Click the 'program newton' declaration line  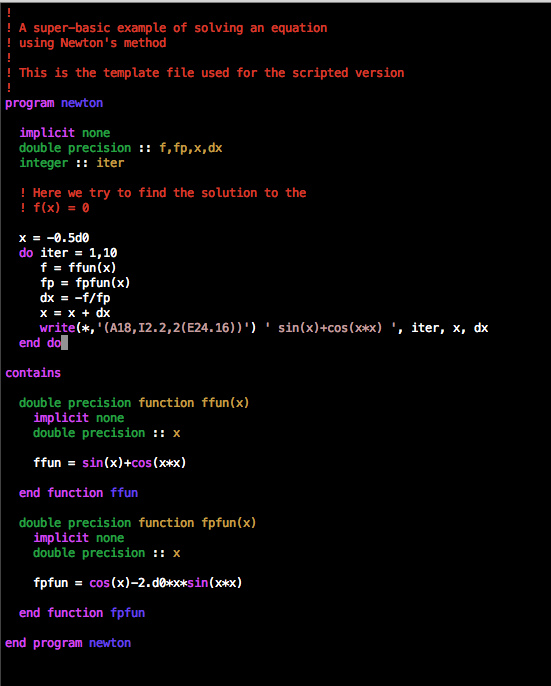click(x=54, y=103)
